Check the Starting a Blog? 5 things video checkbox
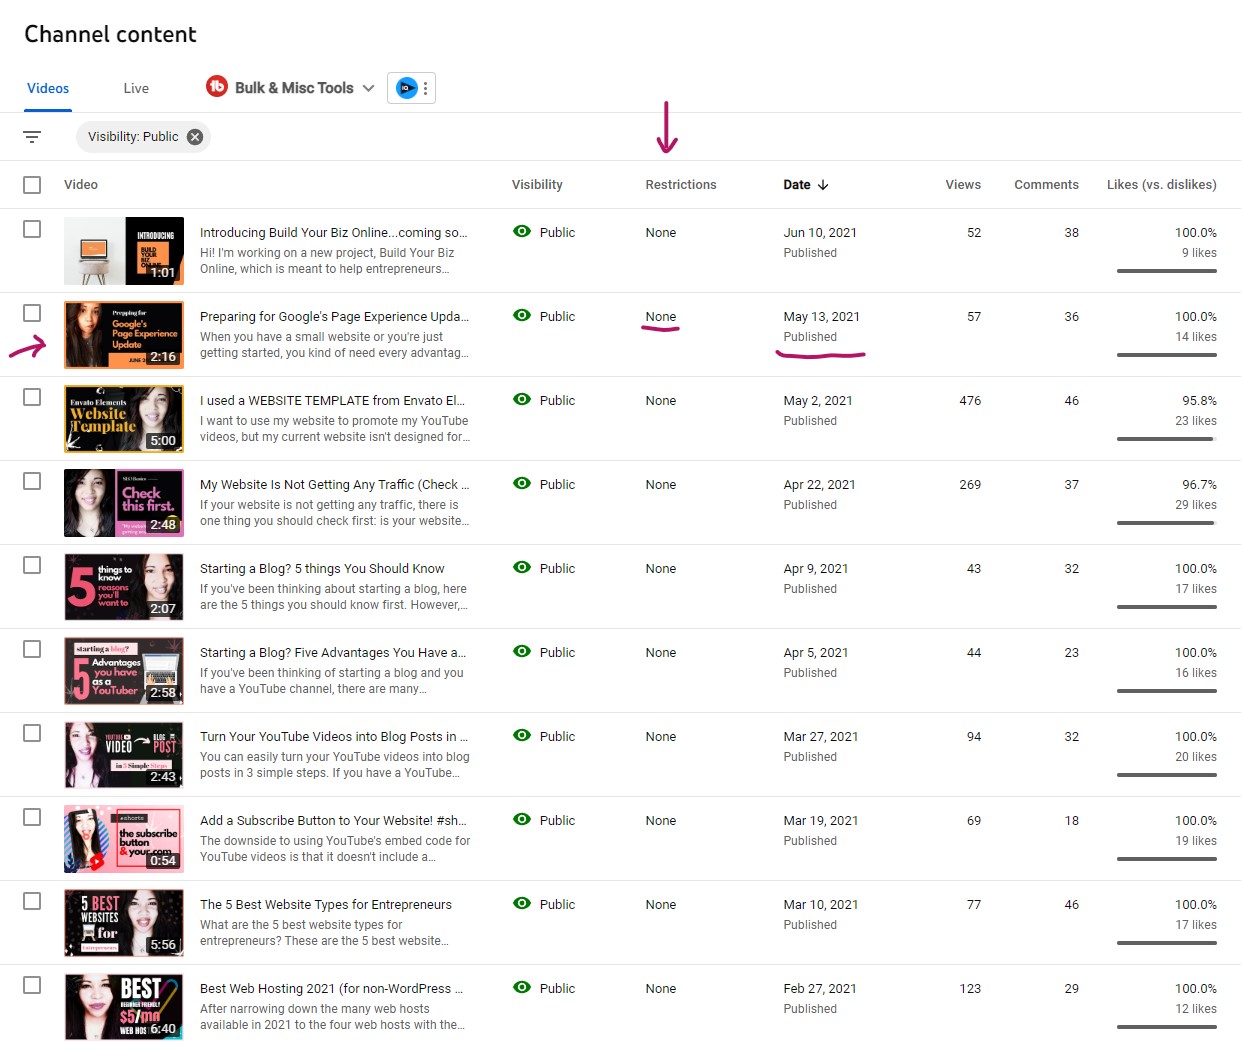This screenshot has width=1244, height=1048. pyautogui.click(x=31, y=564)
